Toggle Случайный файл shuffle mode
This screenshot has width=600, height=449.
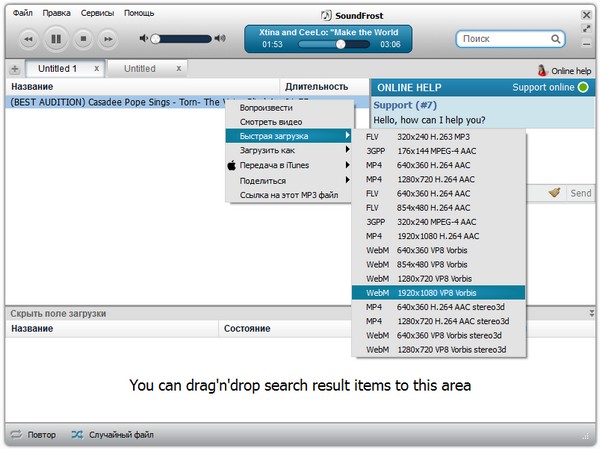pos(112,435)
